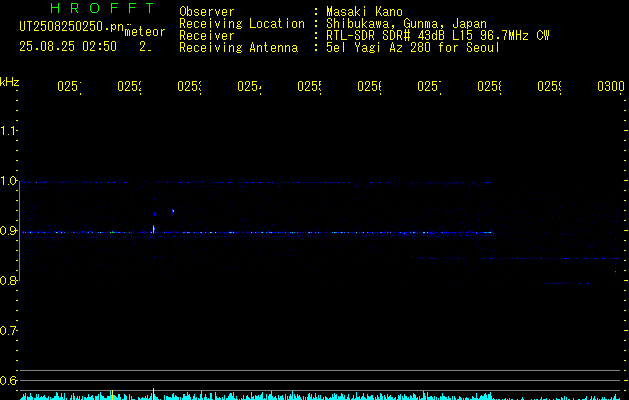
Task: Click the 0.9 kHz axis tick label
Action: coord(8,231)
